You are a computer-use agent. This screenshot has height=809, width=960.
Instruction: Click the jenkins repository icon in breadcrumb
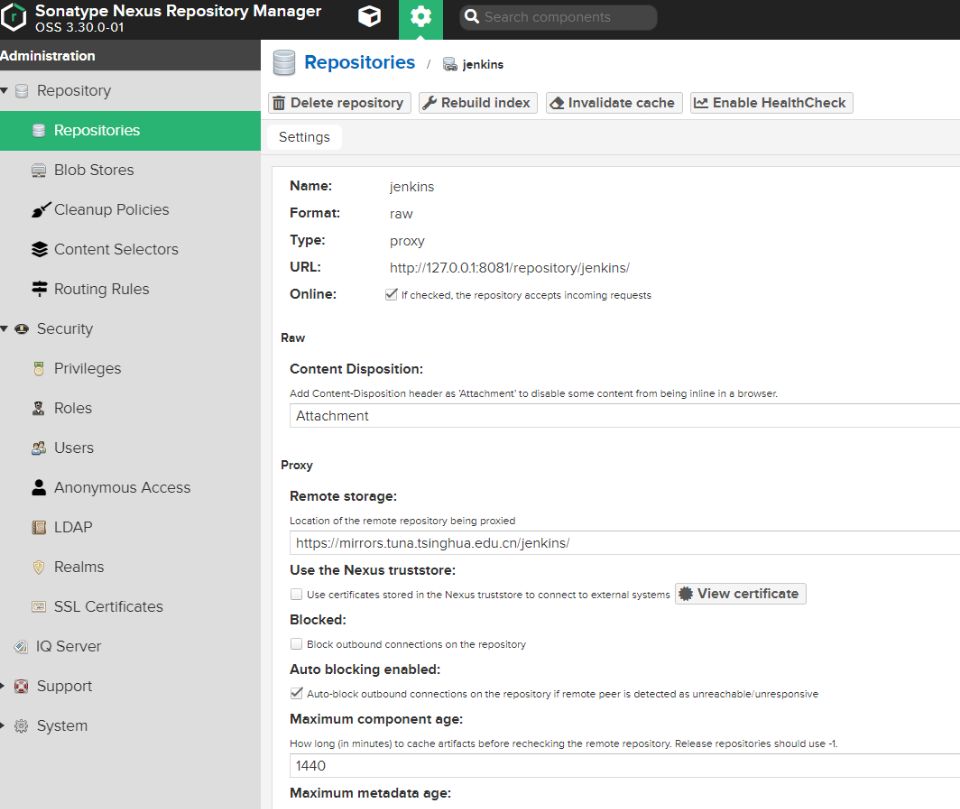[450, 64]
